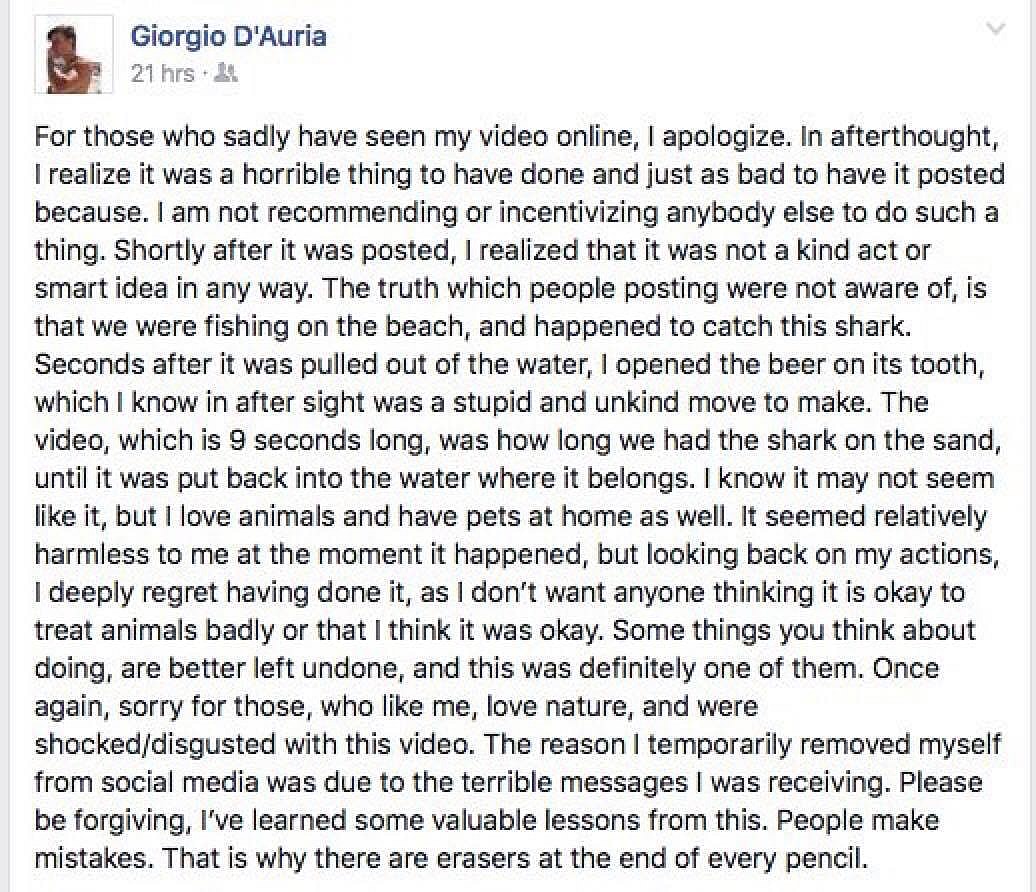Click the friends audience icon
The width and height of the screenshot is (1036, 892).
coord(227,75)
